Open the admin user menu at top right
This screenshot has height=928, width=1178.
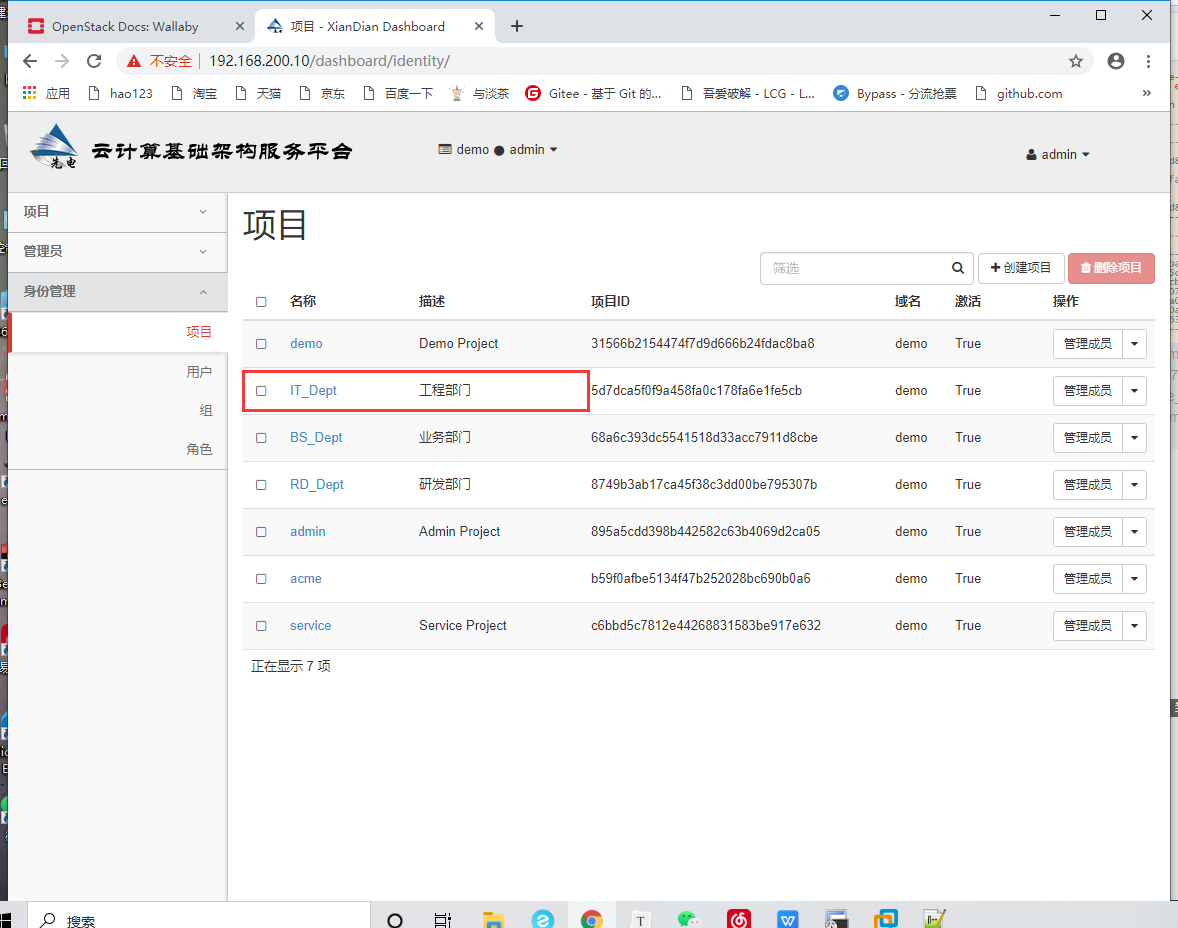tap(1057, 154)
